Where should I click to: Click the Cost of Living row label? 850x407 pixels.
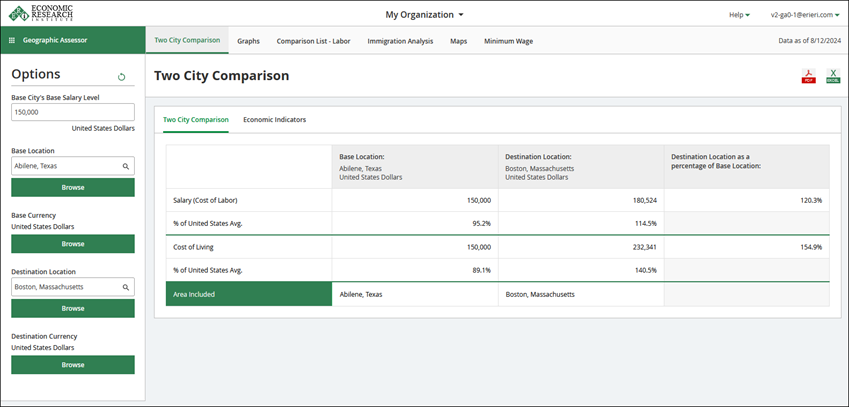tap(194, 247)
